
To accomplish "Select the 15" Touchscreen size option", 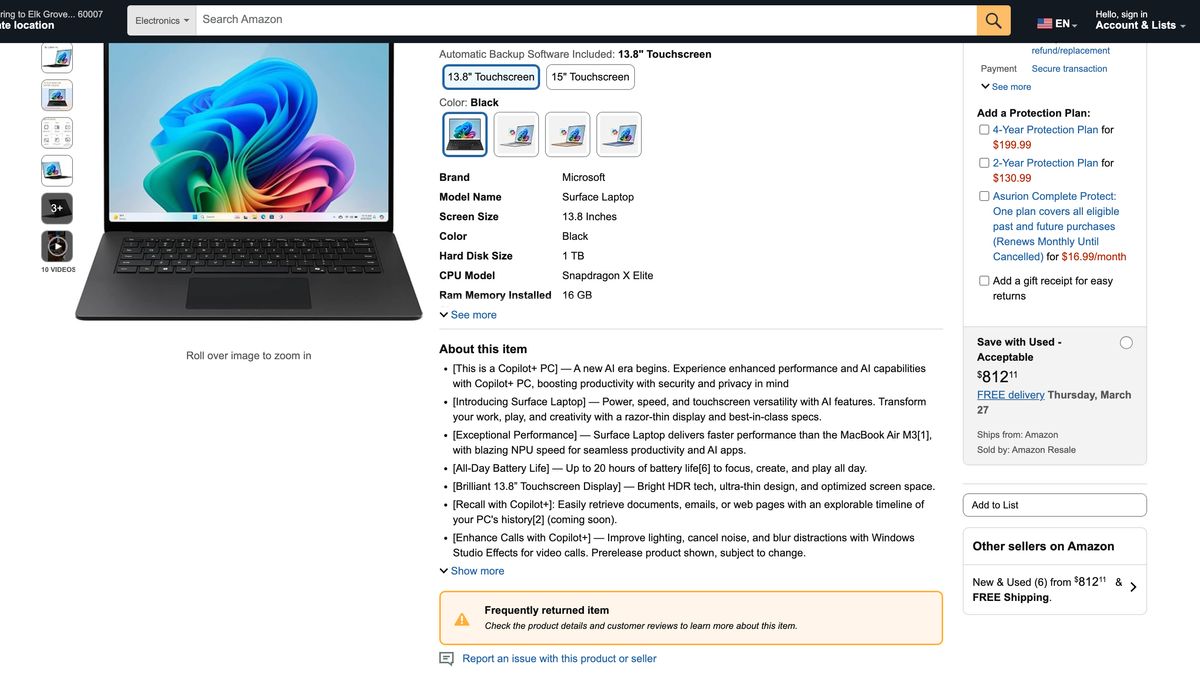I will [590, 77].
